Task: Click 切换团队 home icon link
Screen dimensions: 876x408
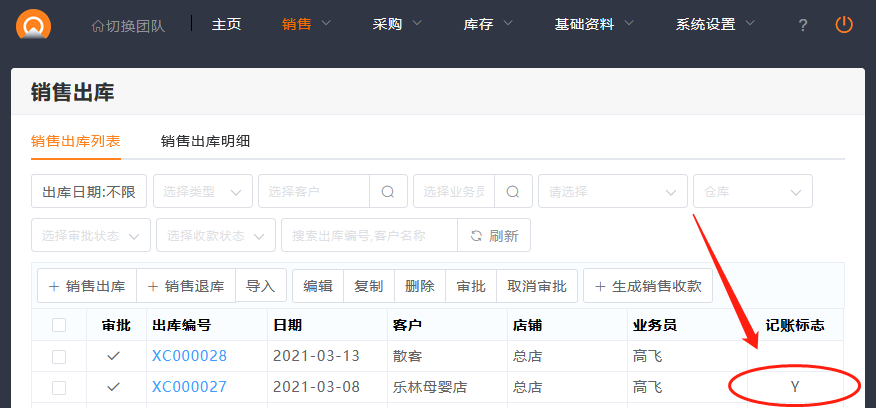Action: click(128, 25)
